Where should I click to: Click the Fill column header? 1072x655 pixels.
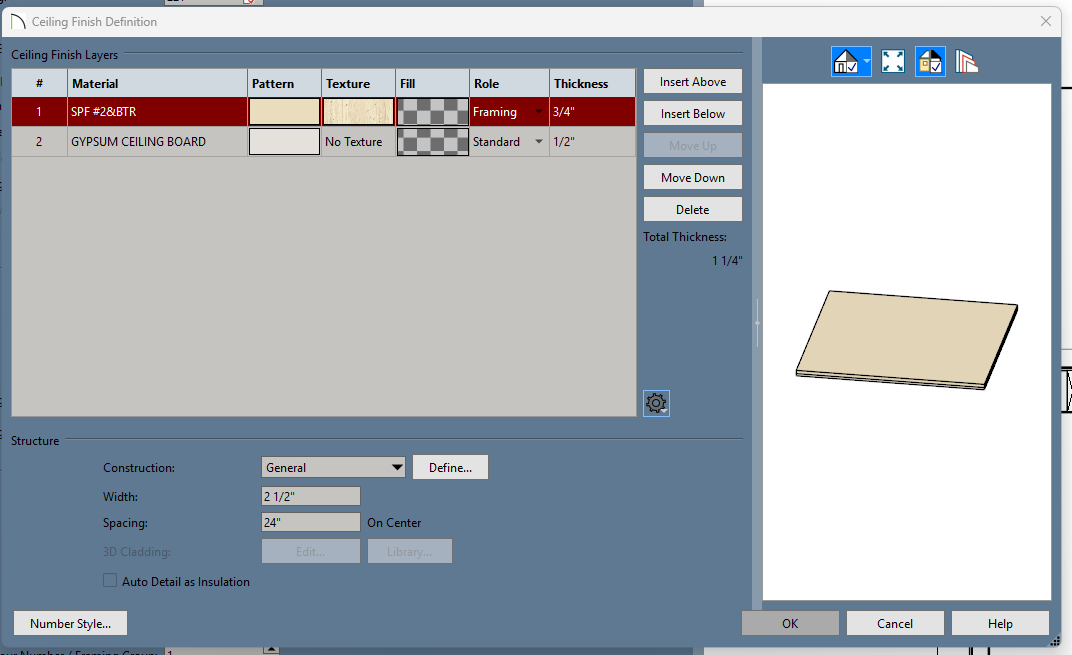(x=433, y=83)
